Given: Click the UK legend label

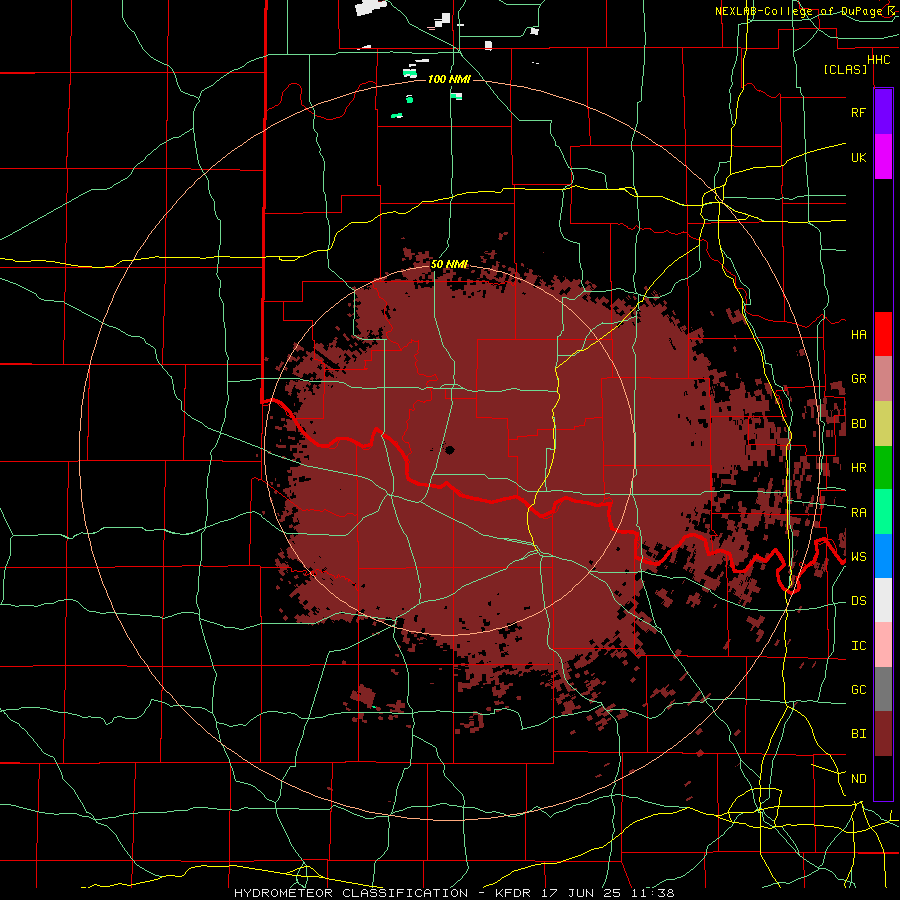Looking at the screenshot, I should pos(858,157).
